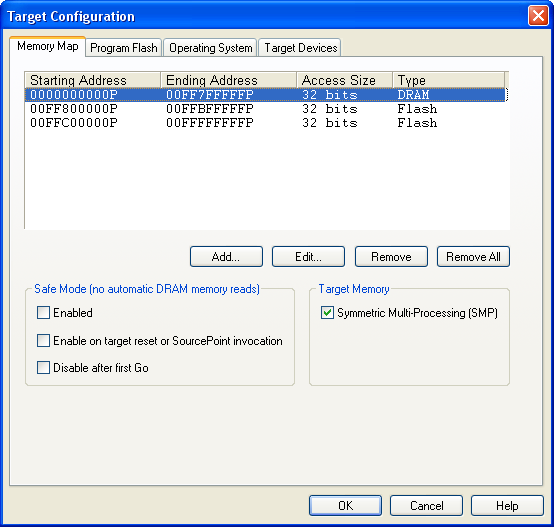Click the Flash type in 00FF800000P row

click(417, 109)
